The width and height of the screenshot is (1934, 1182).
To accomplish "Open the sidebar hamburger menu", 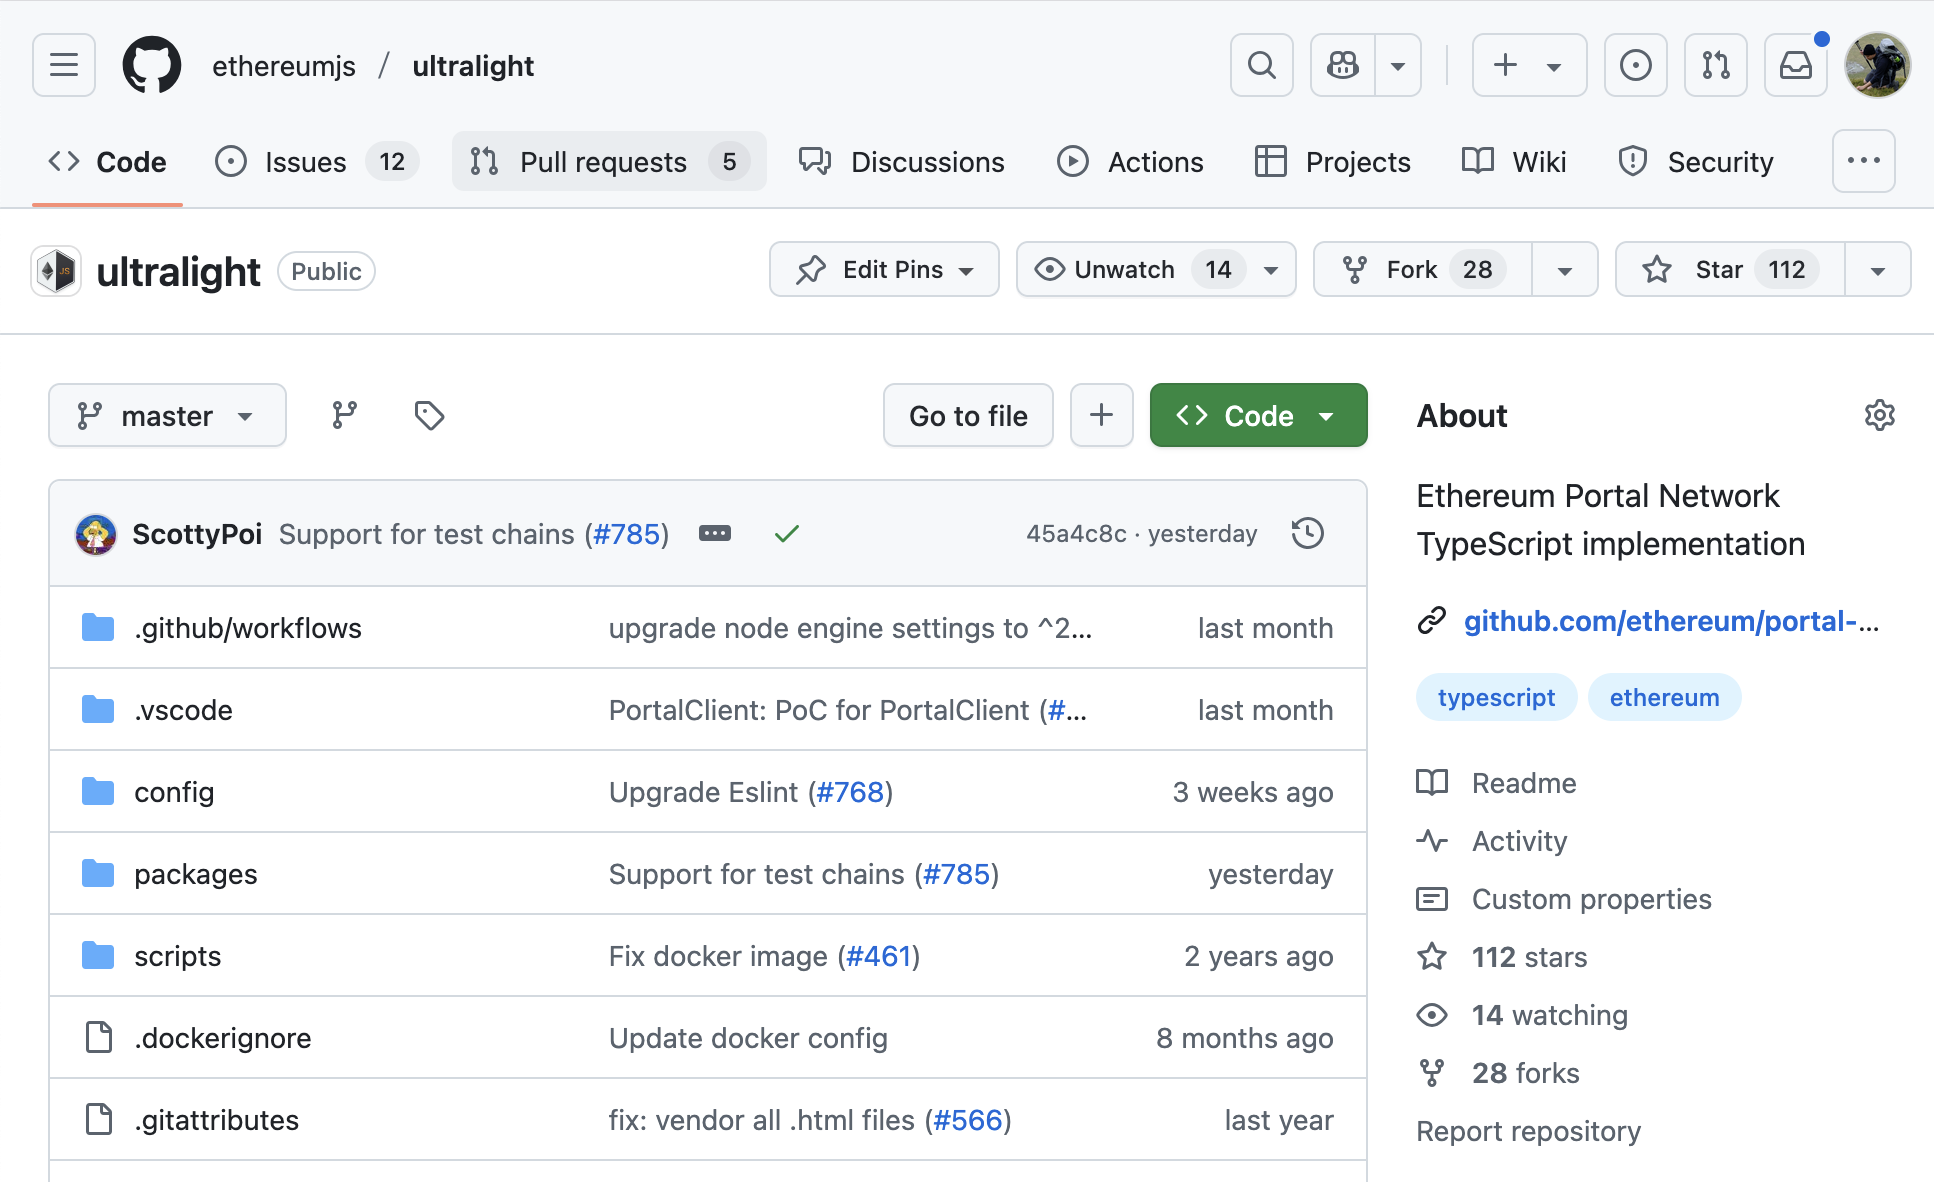I will (63, 64).
